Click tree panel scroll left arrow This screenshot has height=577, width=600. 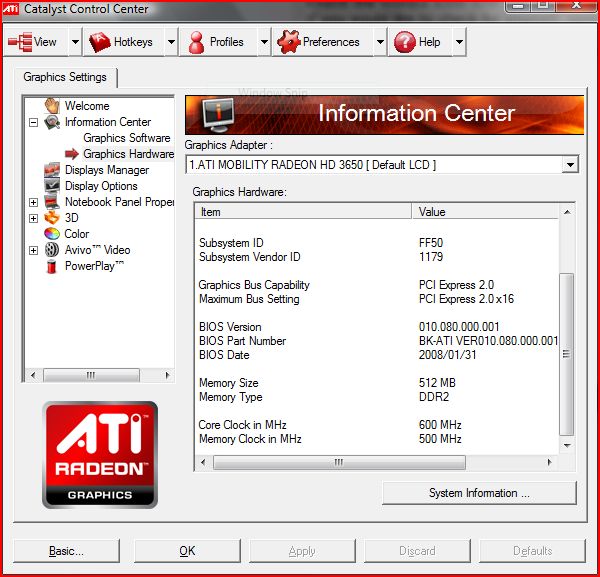point(33,375)
